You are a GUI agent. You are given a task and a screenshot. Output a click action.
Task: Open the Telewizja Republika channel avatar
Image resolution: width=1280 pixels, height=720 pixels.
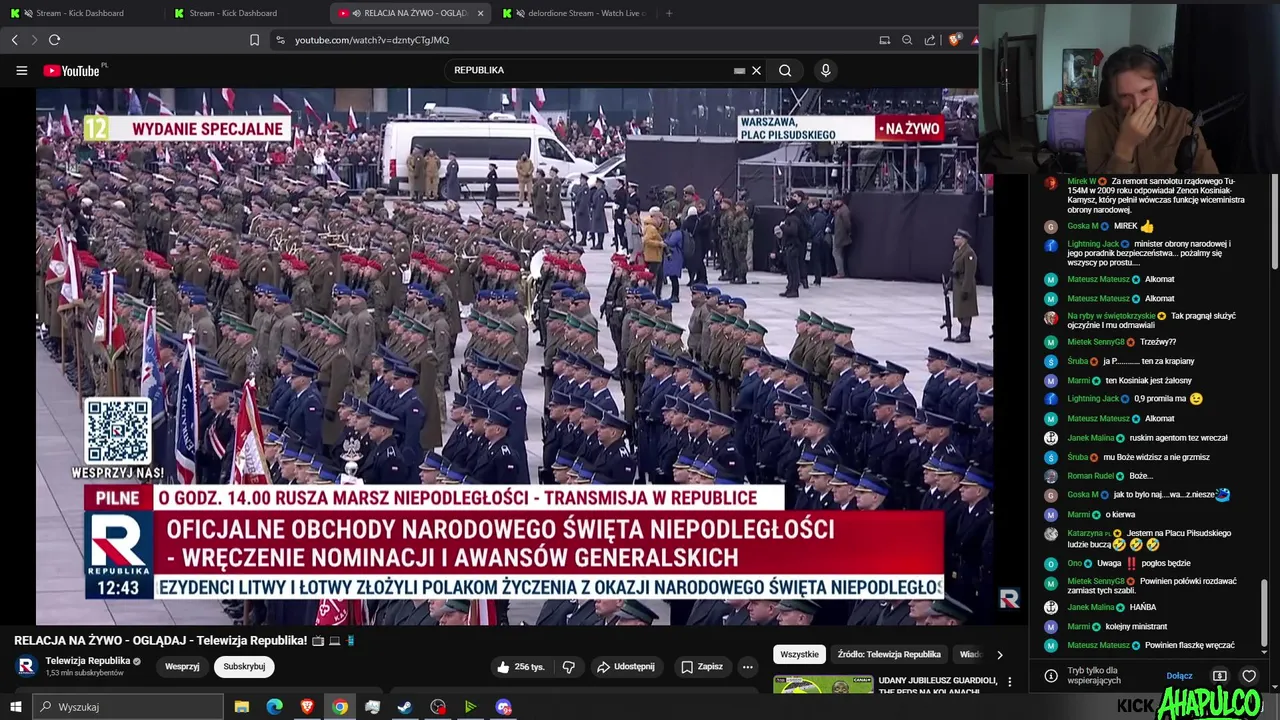pyautogui.click(x=27, y=666)
